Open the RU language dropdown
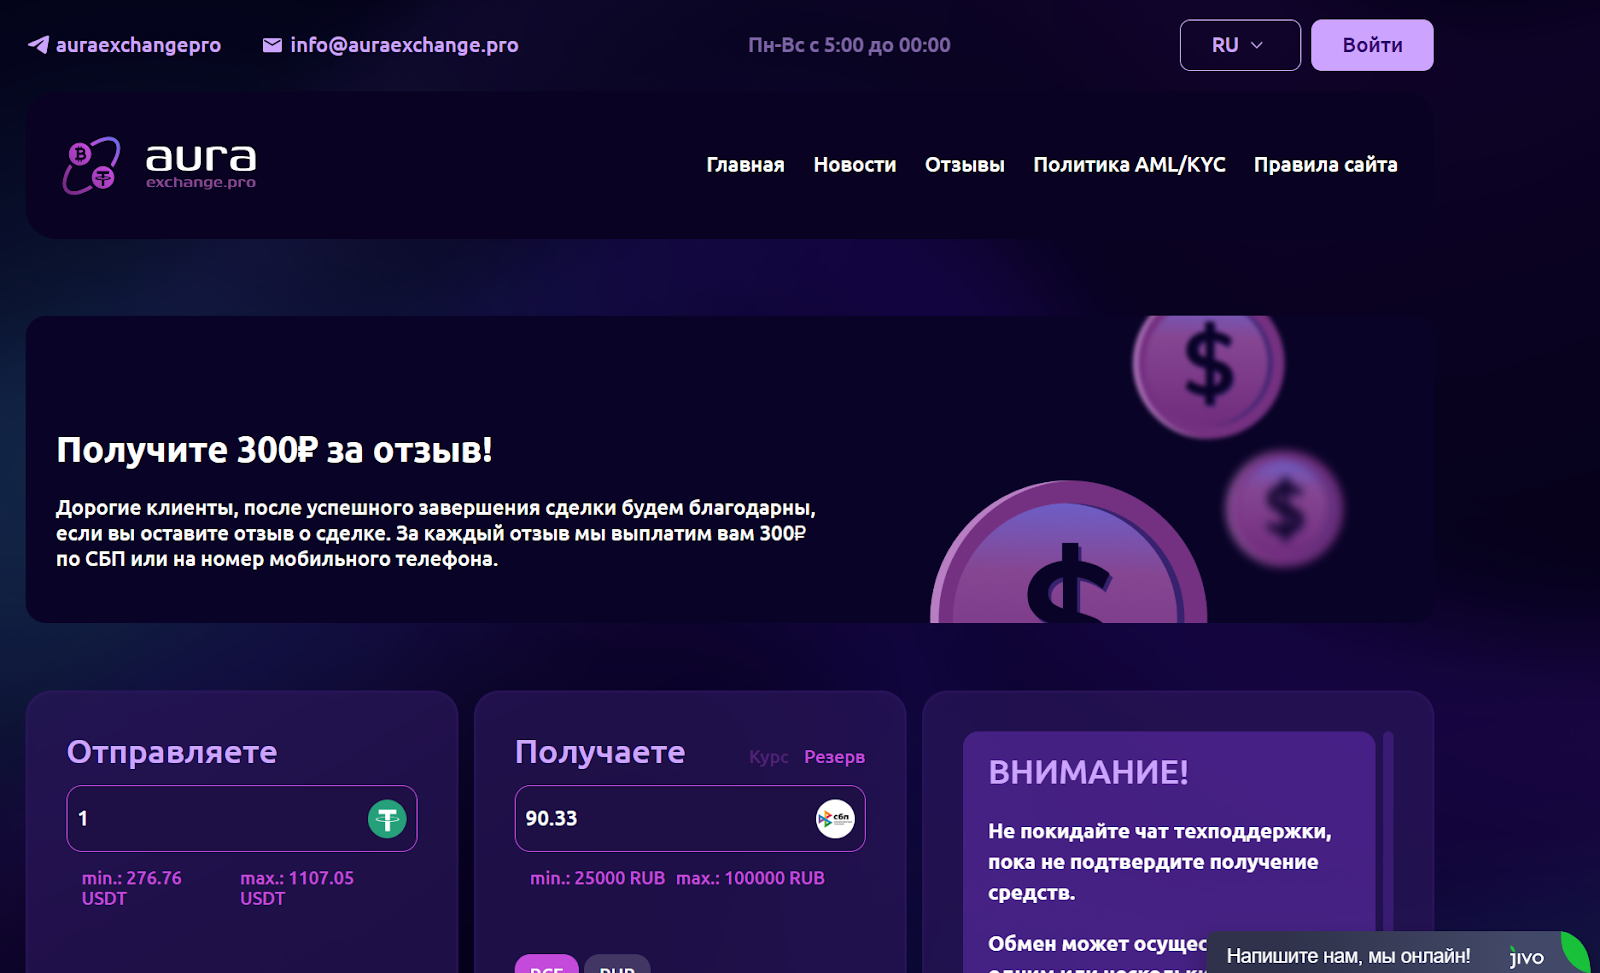 coord(1239,45)
